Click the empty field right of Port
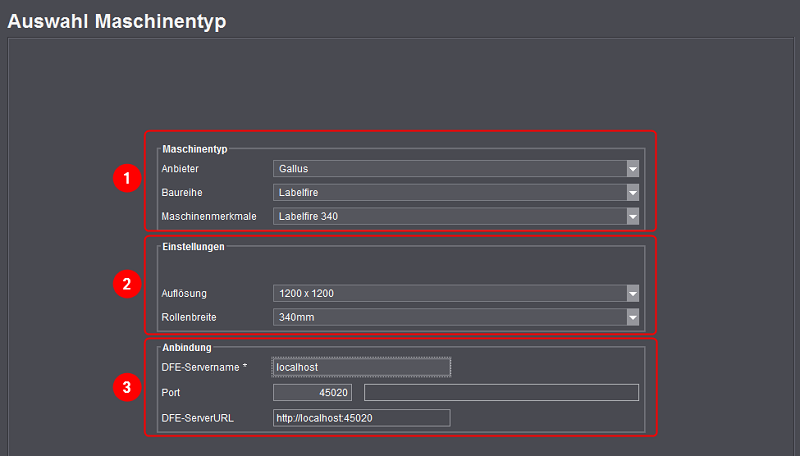The height and width of the screenshot is (456, 800). [x=501, y=393]
